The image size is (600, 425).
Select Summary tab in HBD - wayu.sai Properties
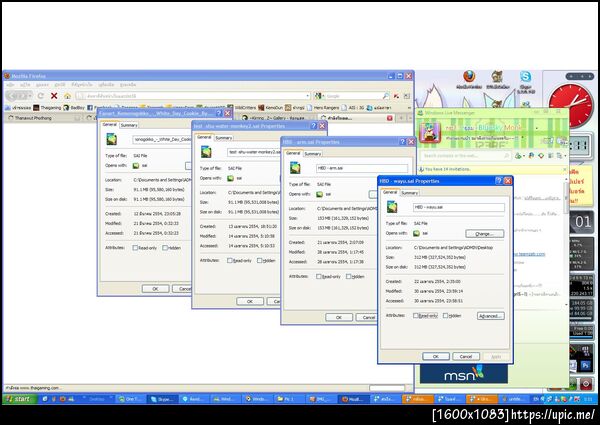pos(409,193)
